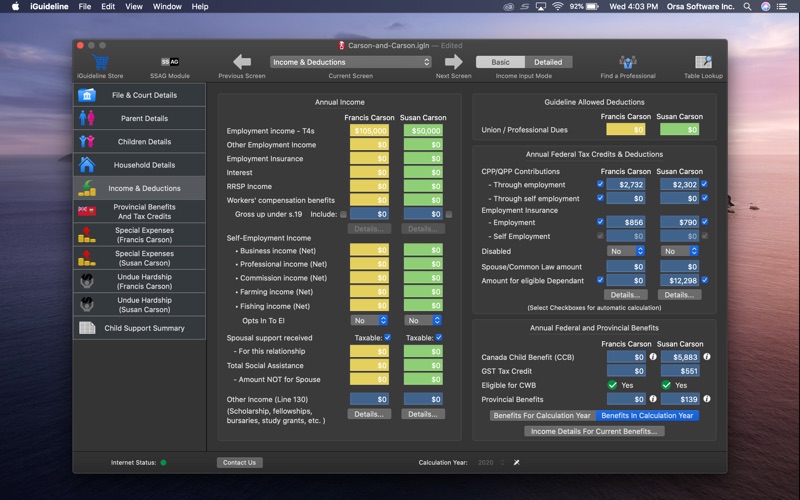Click Francis Employment income T4s field

pyautogui.click(x=369, y=131)
